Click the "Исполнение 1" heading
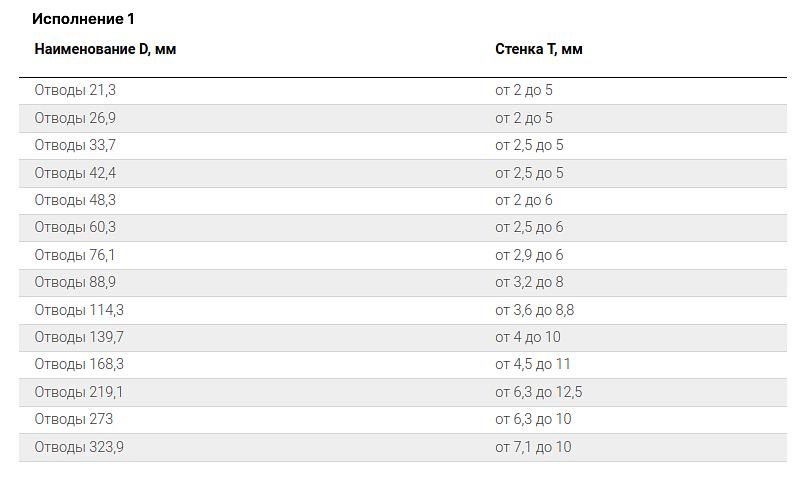 tap(83, 19)
